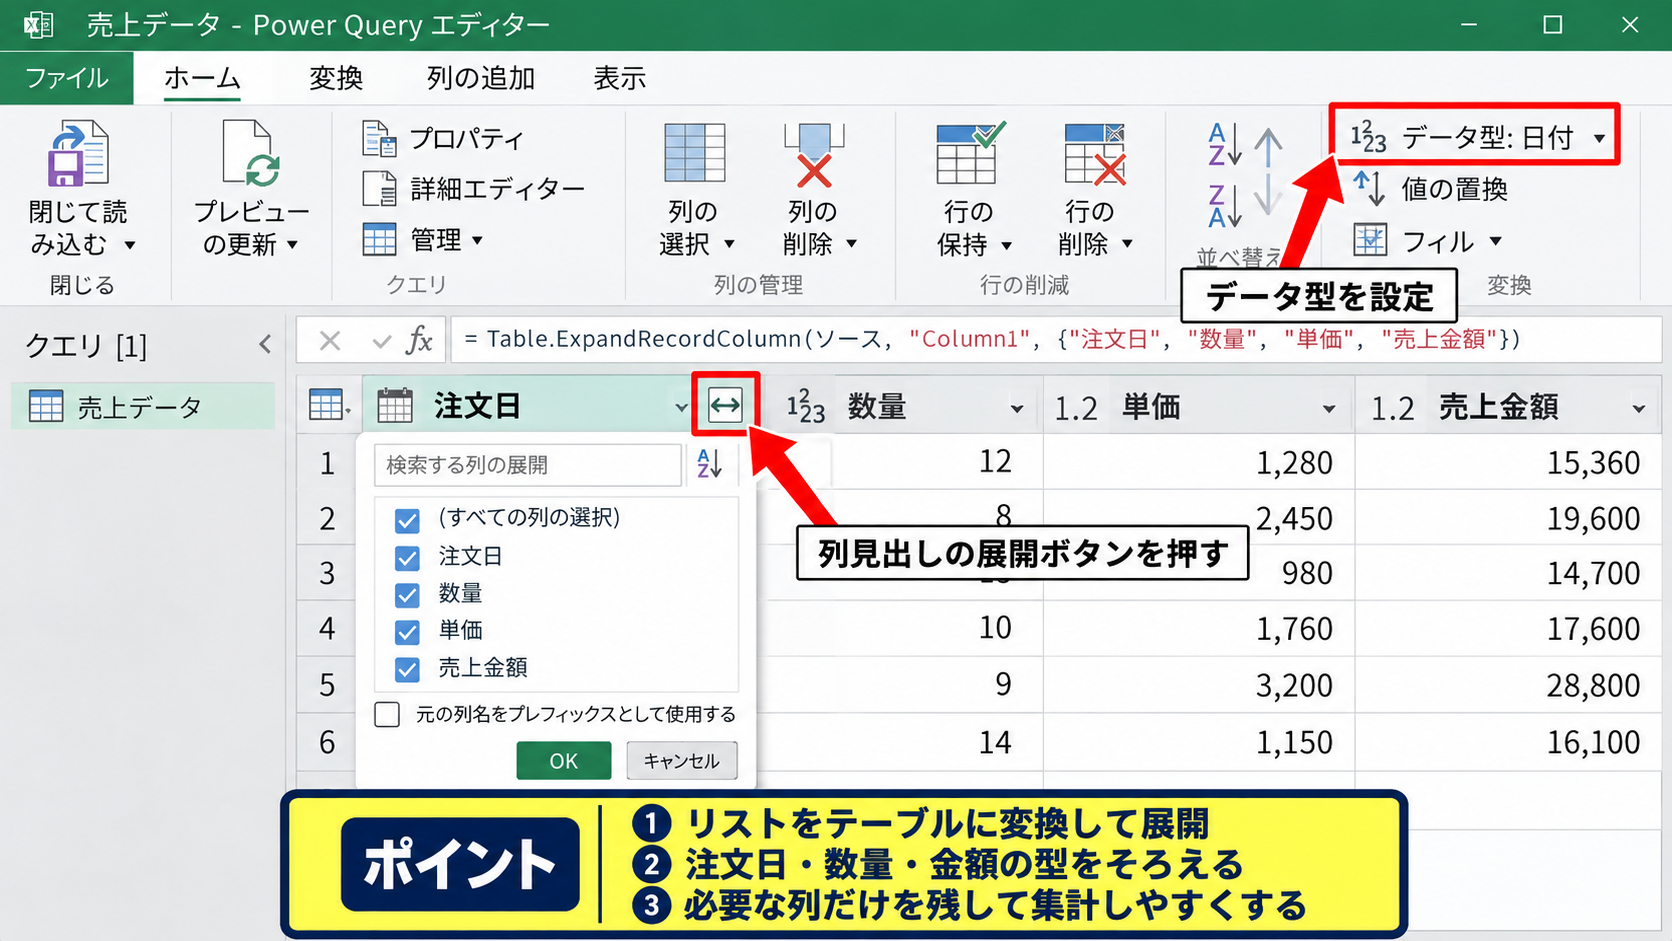This screenshot has width=1672, height=941.
Task: Click the 値の置換 replace values command
Action: pyautogui.click(x=1430, y=188)
